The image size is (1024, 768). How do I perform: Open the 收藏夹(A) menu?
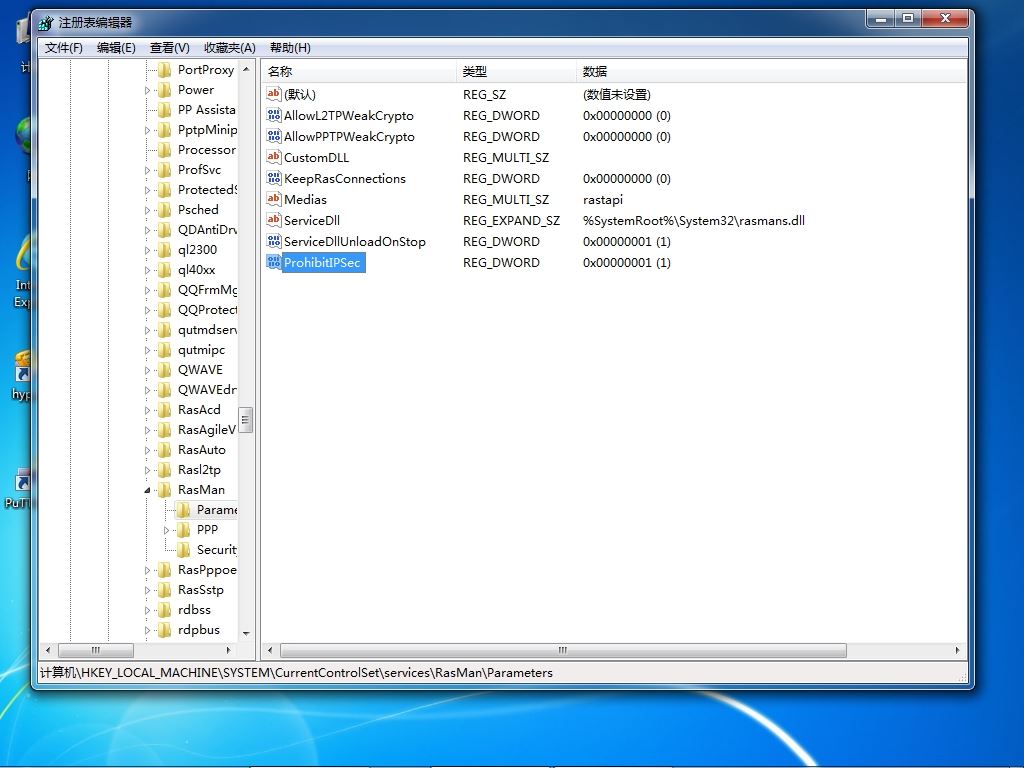tap(230, 48)
